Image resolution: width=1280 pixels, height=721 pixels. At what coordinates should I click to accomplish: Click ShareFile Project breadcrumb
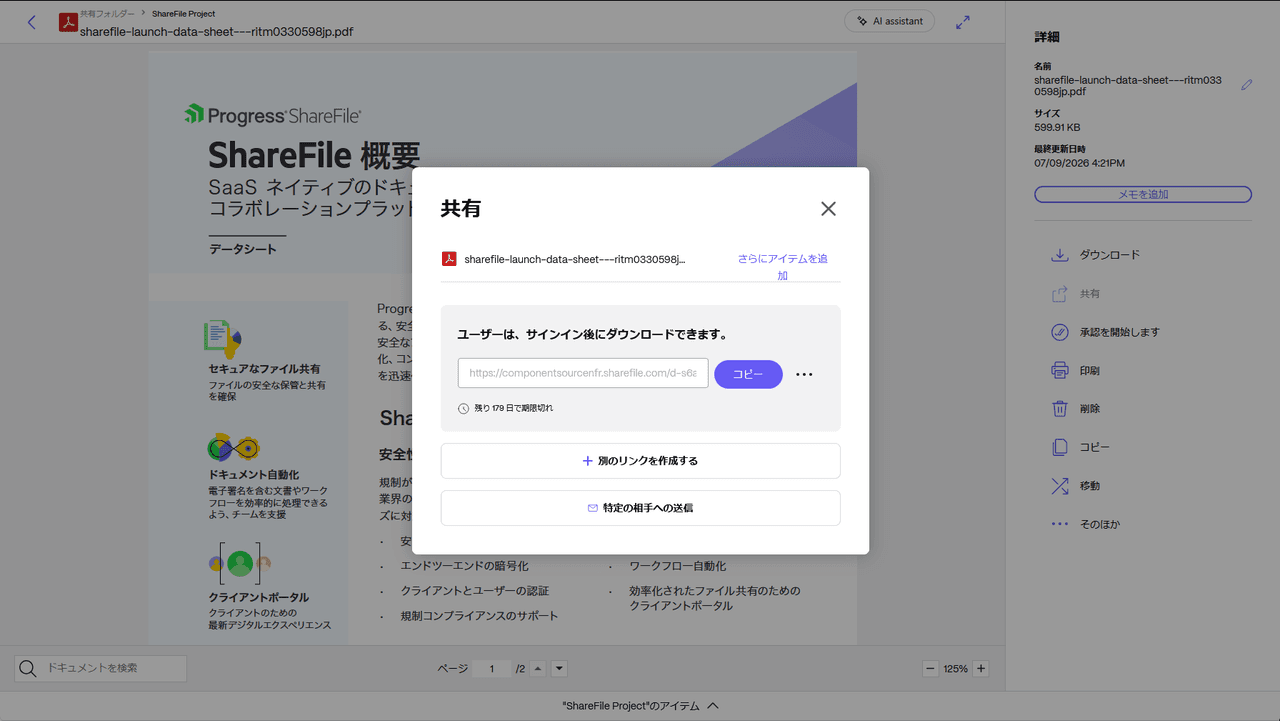pyautogui.click(x=183, y=14)
